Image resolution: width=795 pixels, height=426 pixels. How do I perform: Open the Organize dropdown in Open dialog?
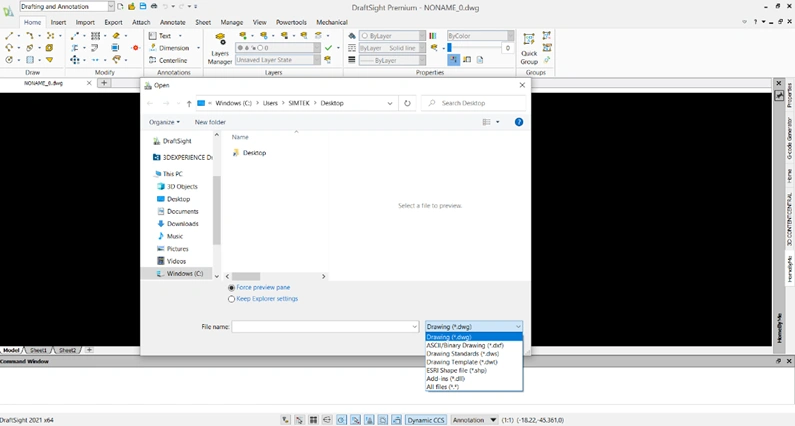point(164,122)
